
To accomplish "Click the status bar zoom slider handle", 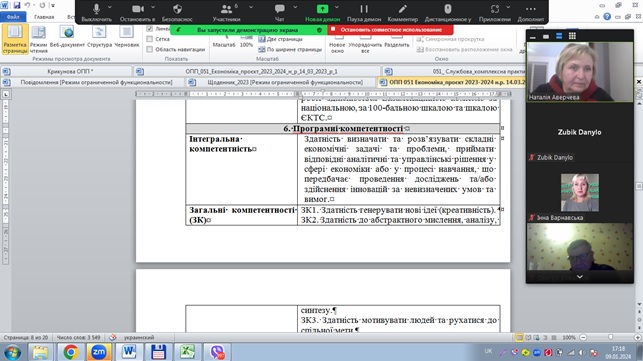I will (610, 337).
